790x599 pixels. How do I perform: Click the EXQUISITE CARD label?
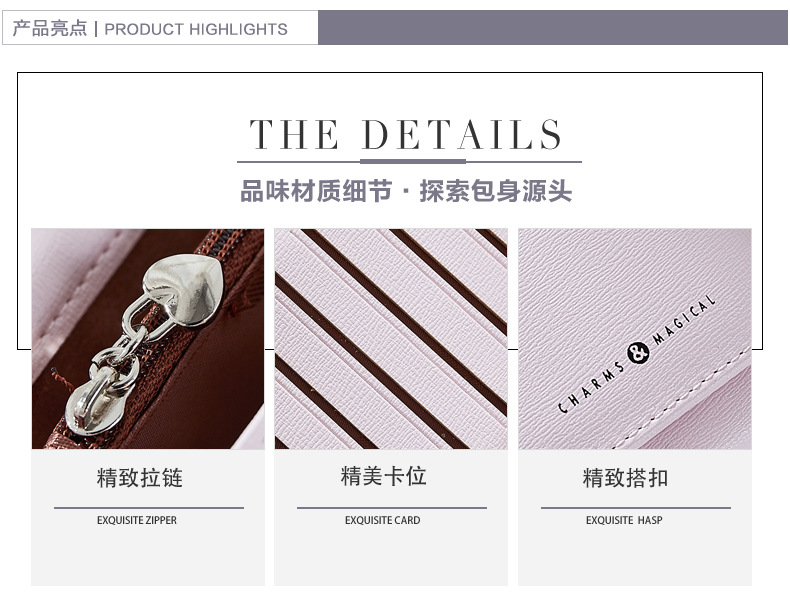(x=382, y=520)
